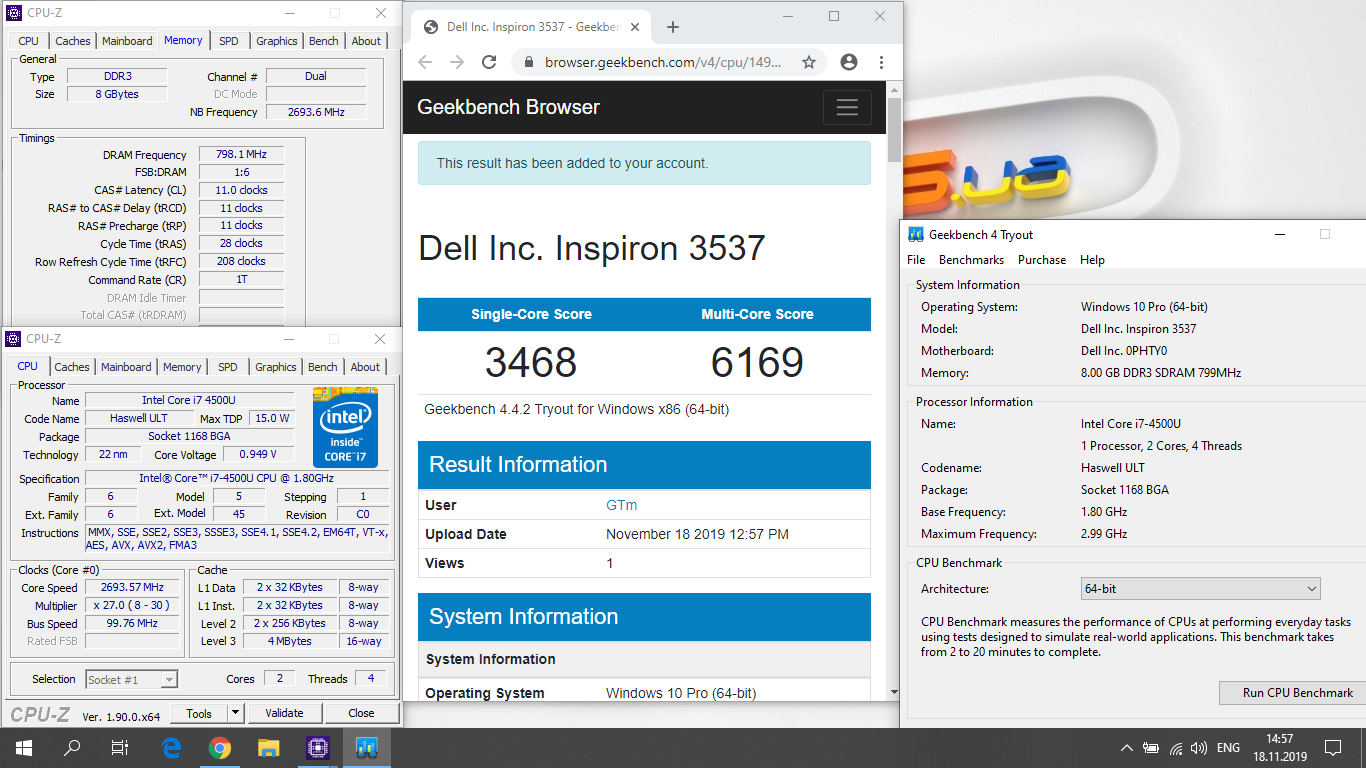This screenshot has width=1366, height=768.
Task: Open Bench tab in upper CPU-Z window
Action: (324, 41)
